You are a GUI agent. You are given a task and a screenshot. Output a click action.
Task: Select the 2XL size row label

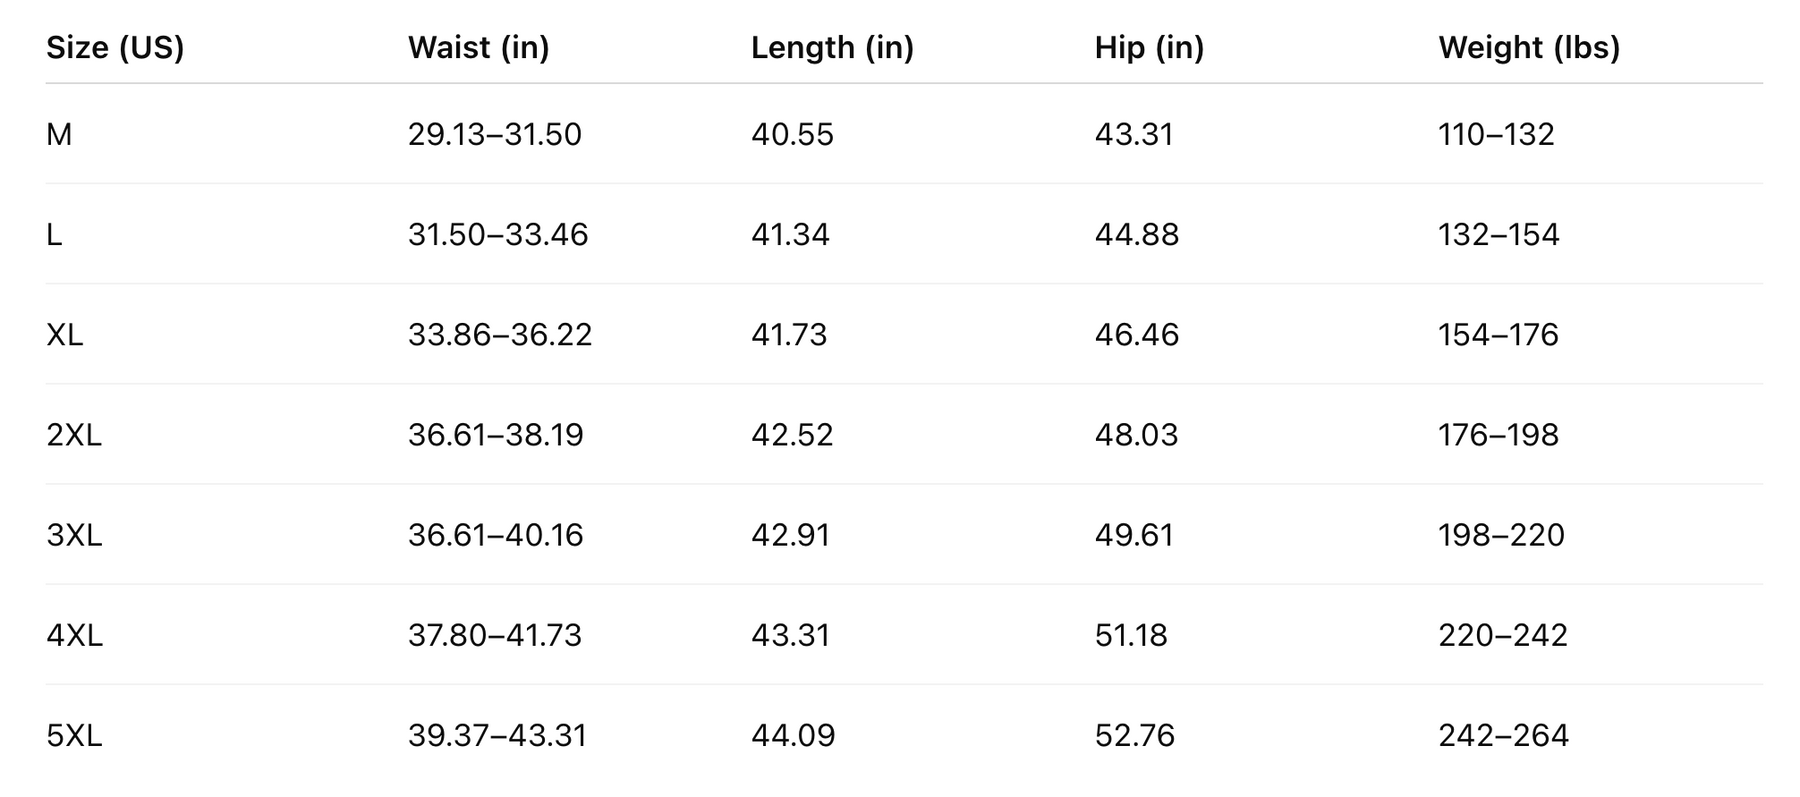pyautogui.click(x=74, y=435)
